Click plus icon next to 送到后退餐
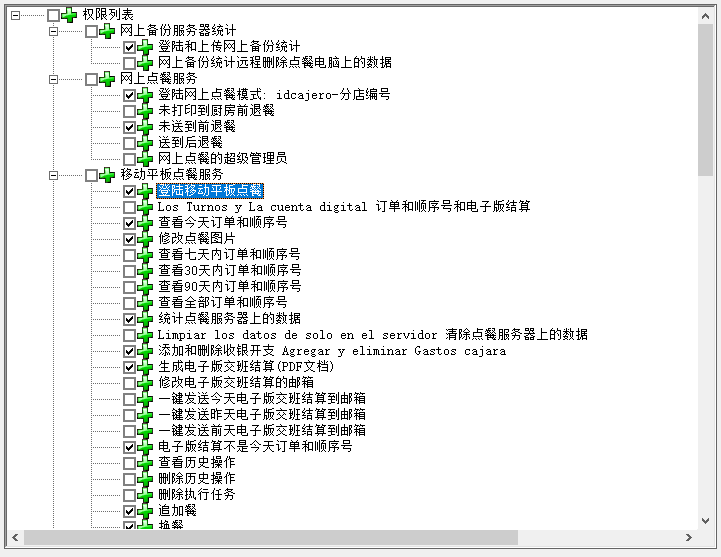 tap(145, 143)
